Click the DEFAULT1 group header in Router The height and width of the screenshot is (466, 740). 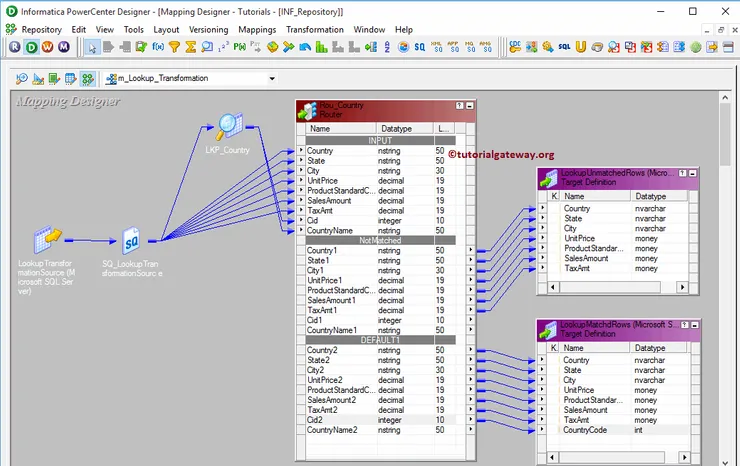point(376,340)
